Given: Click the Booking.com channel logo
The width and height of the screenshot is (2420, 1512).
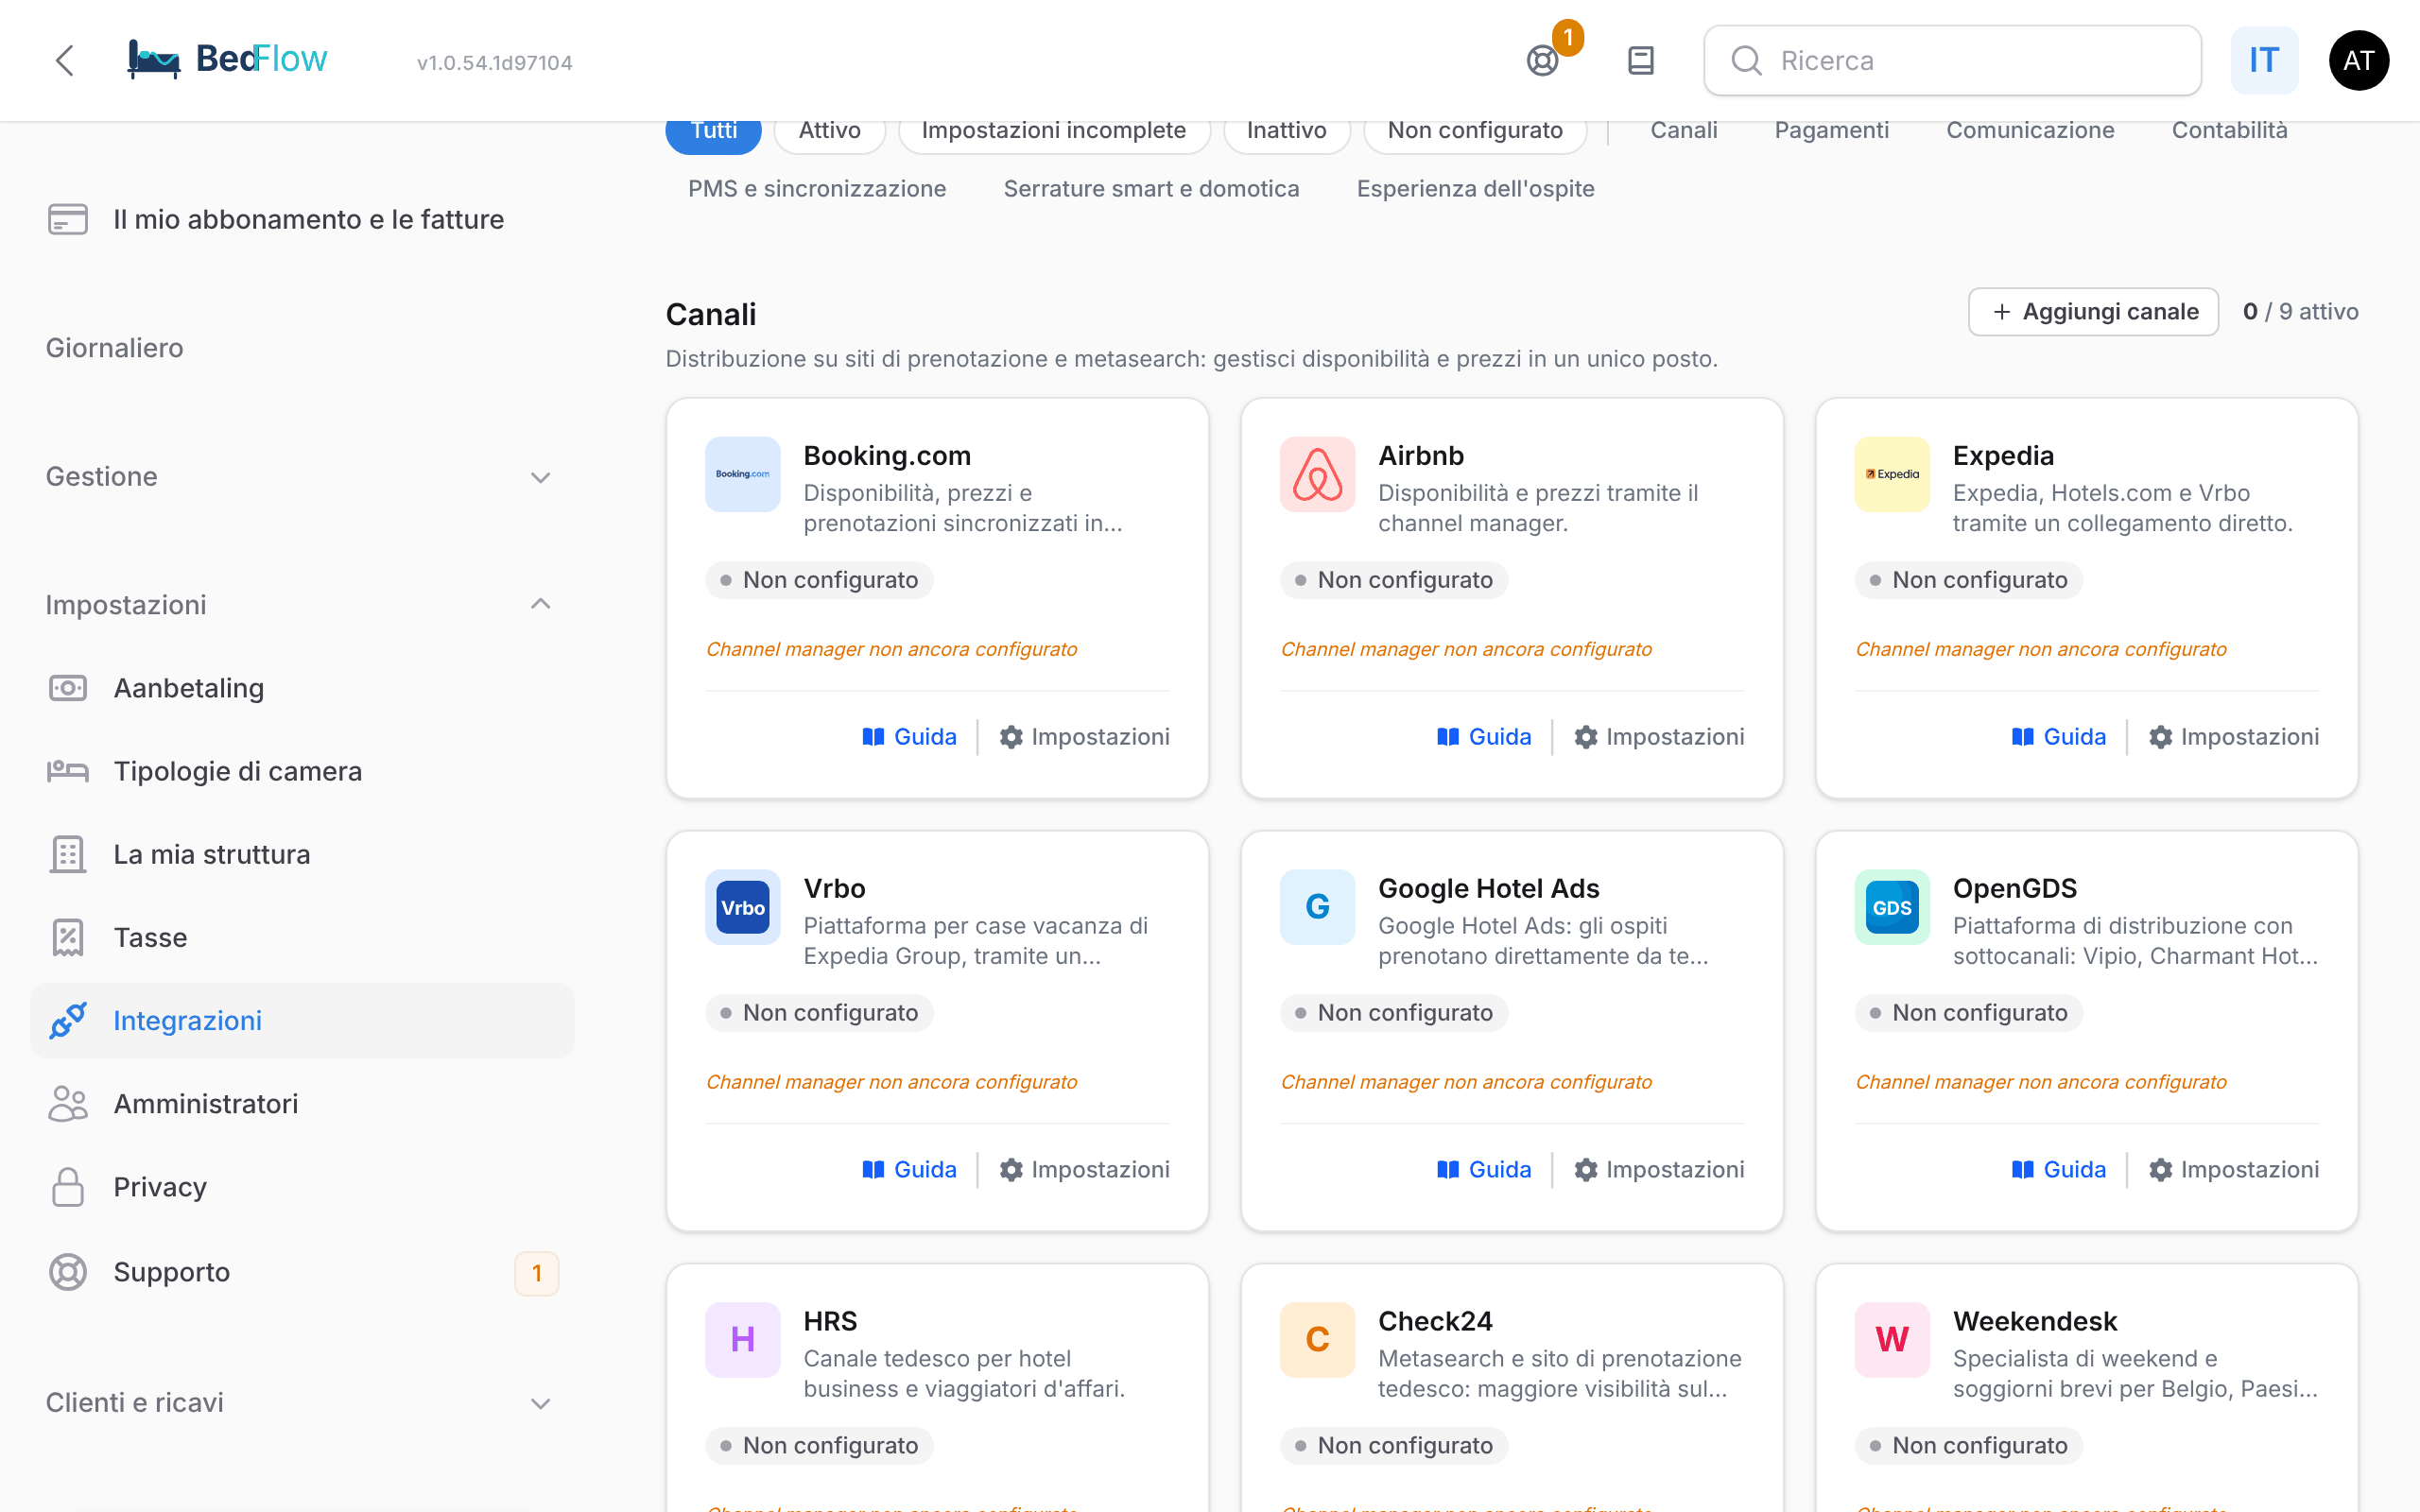Looking at the screenshot, I should click(x=743, y=474).
